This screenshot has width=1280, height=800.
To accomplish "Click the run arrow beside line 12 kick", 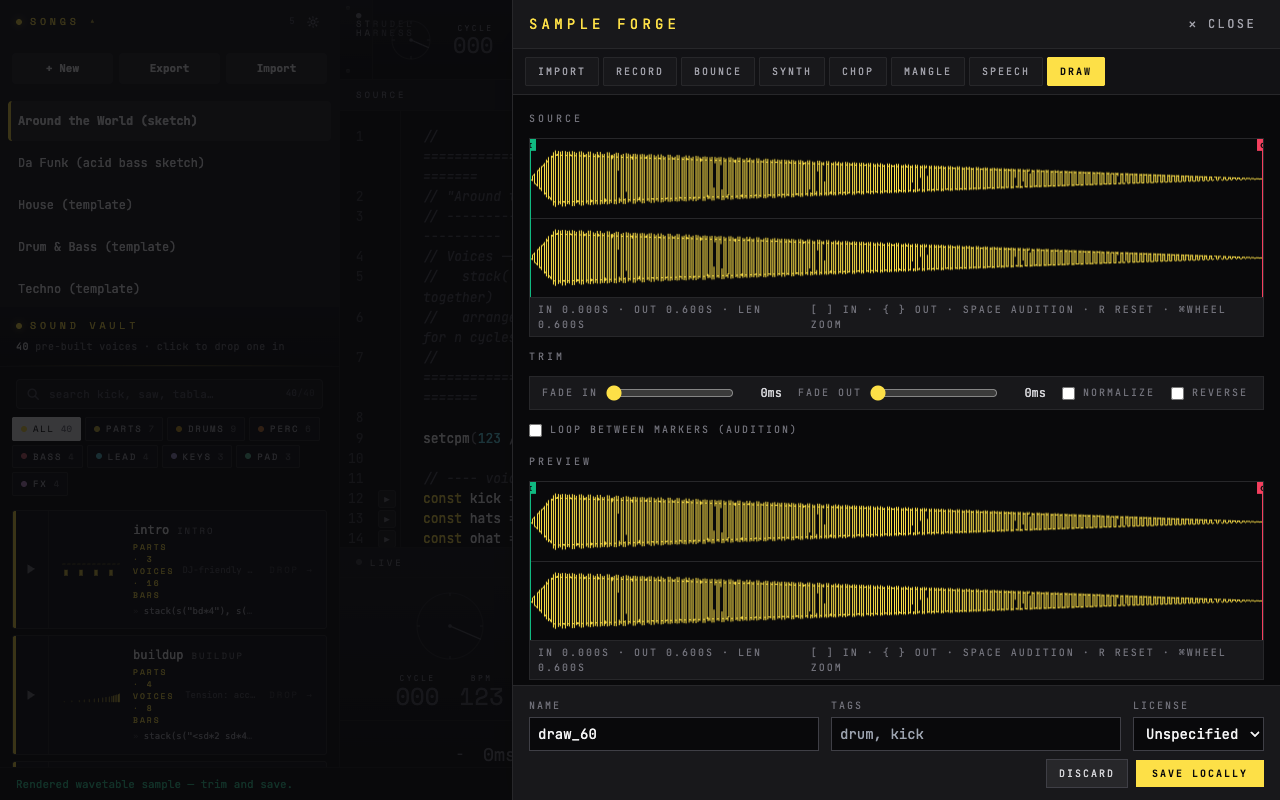I will [x=386, y=499].
